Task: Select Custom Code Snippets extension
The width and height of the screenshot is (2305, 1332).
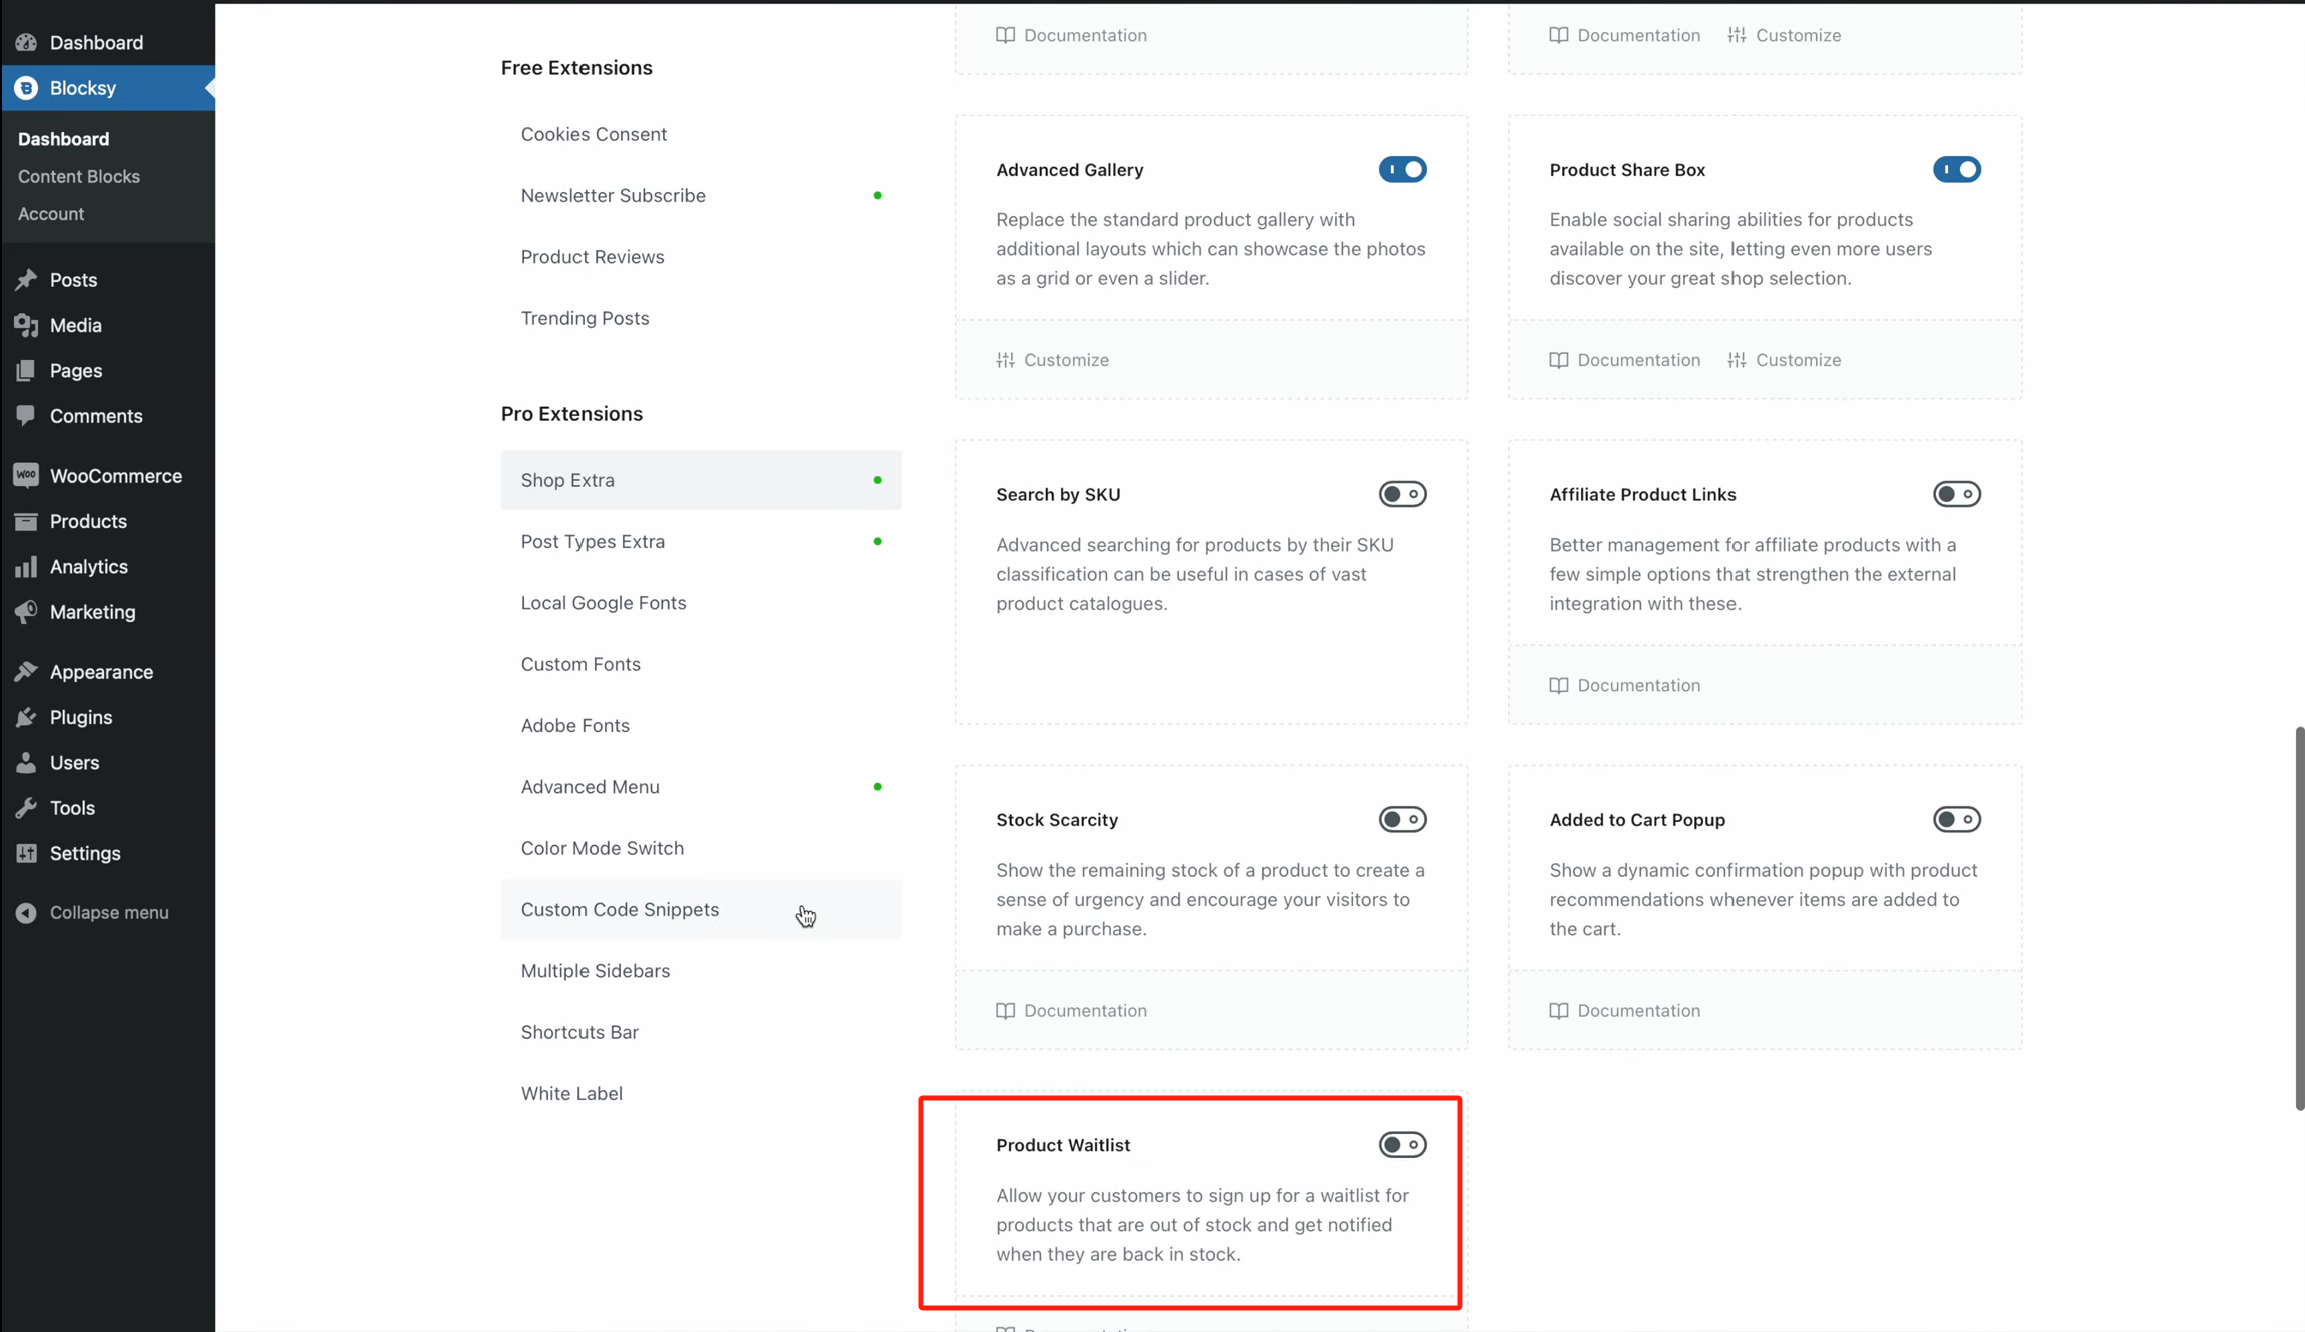Action: (619, 909)
